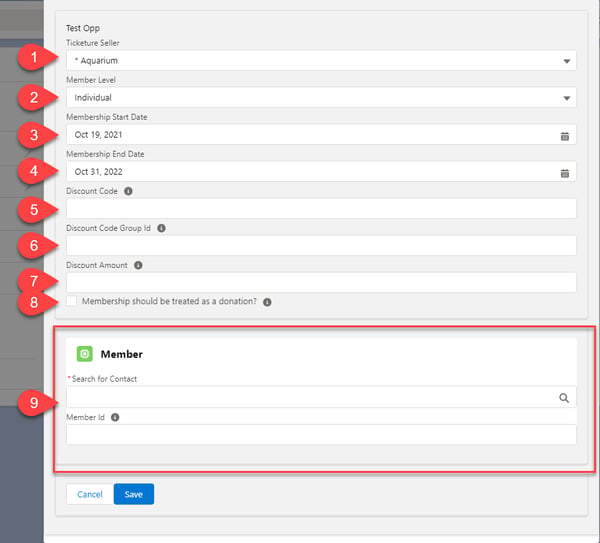
Task: Expand the Ticketure Seller dropdown arrow
Action: pos(567,61)
